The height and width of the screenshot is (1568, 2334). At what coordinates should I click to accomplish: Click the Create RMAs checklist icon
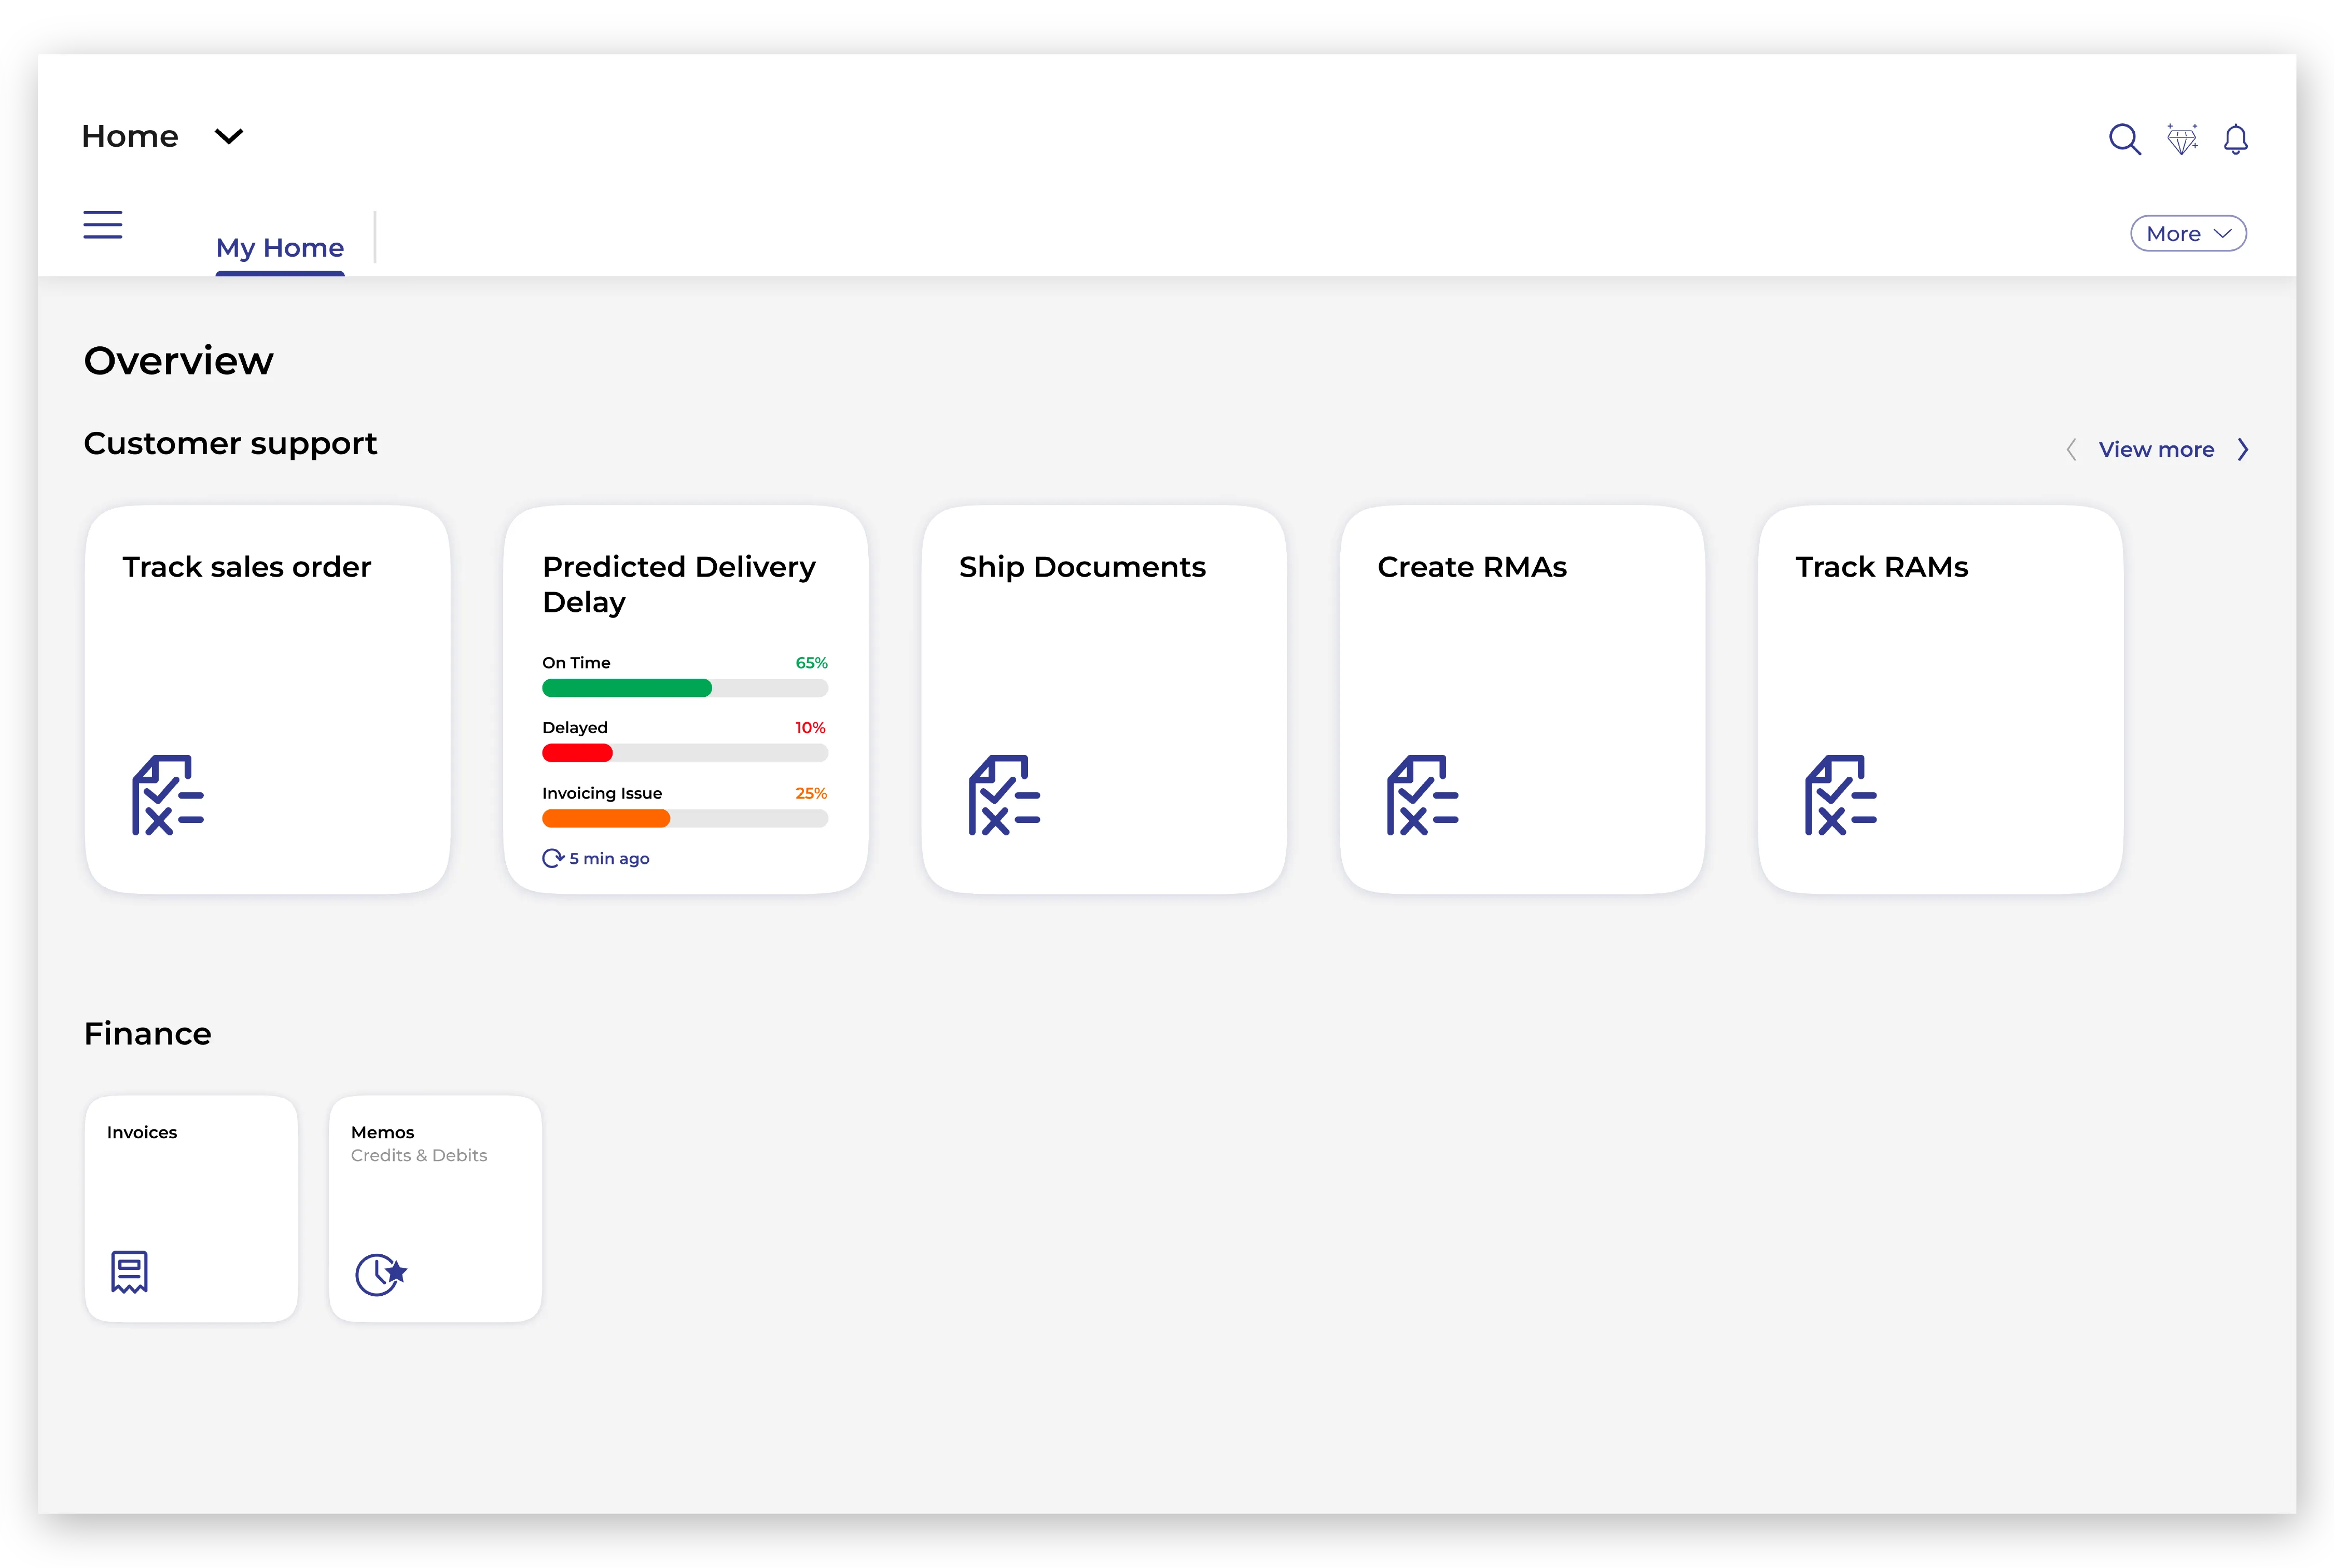tap(1422, 795)
